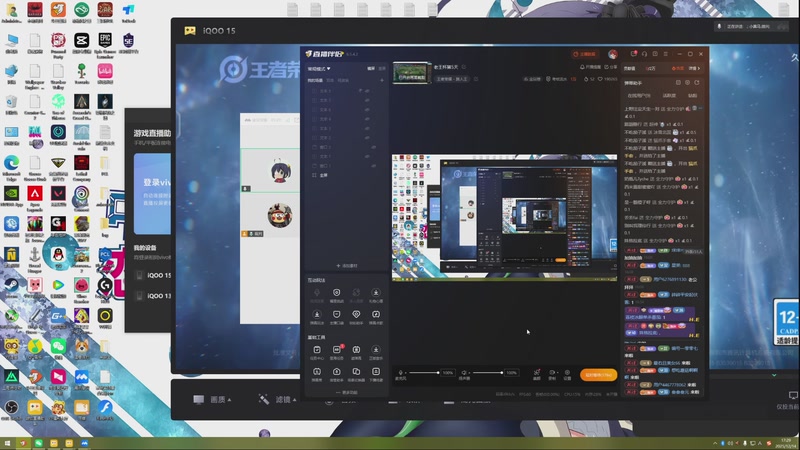Click the microphone icon beside the volume slider
The image size is (800, 450).
[x=401, y=373]
